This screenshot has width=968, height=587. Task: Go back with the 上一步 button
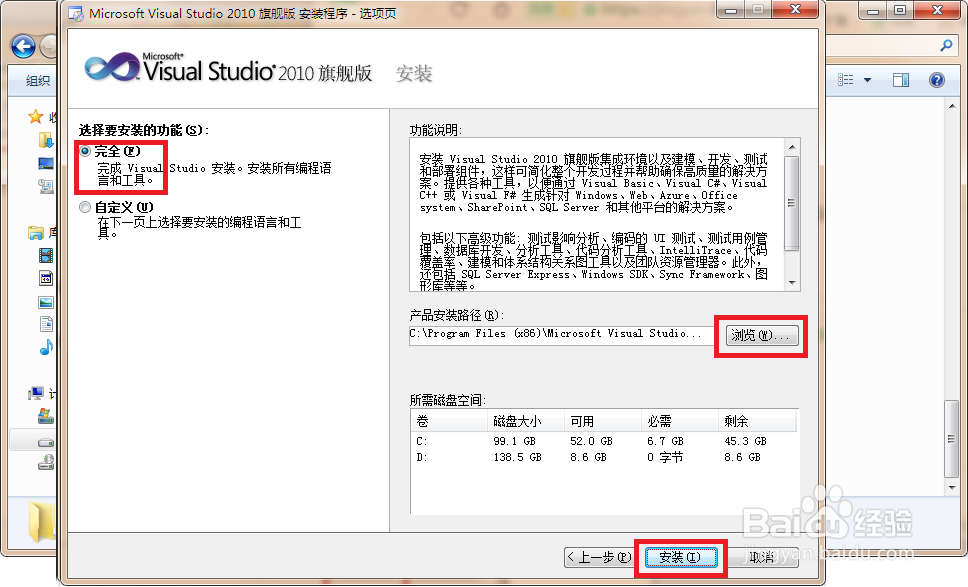tap(599, 557)
